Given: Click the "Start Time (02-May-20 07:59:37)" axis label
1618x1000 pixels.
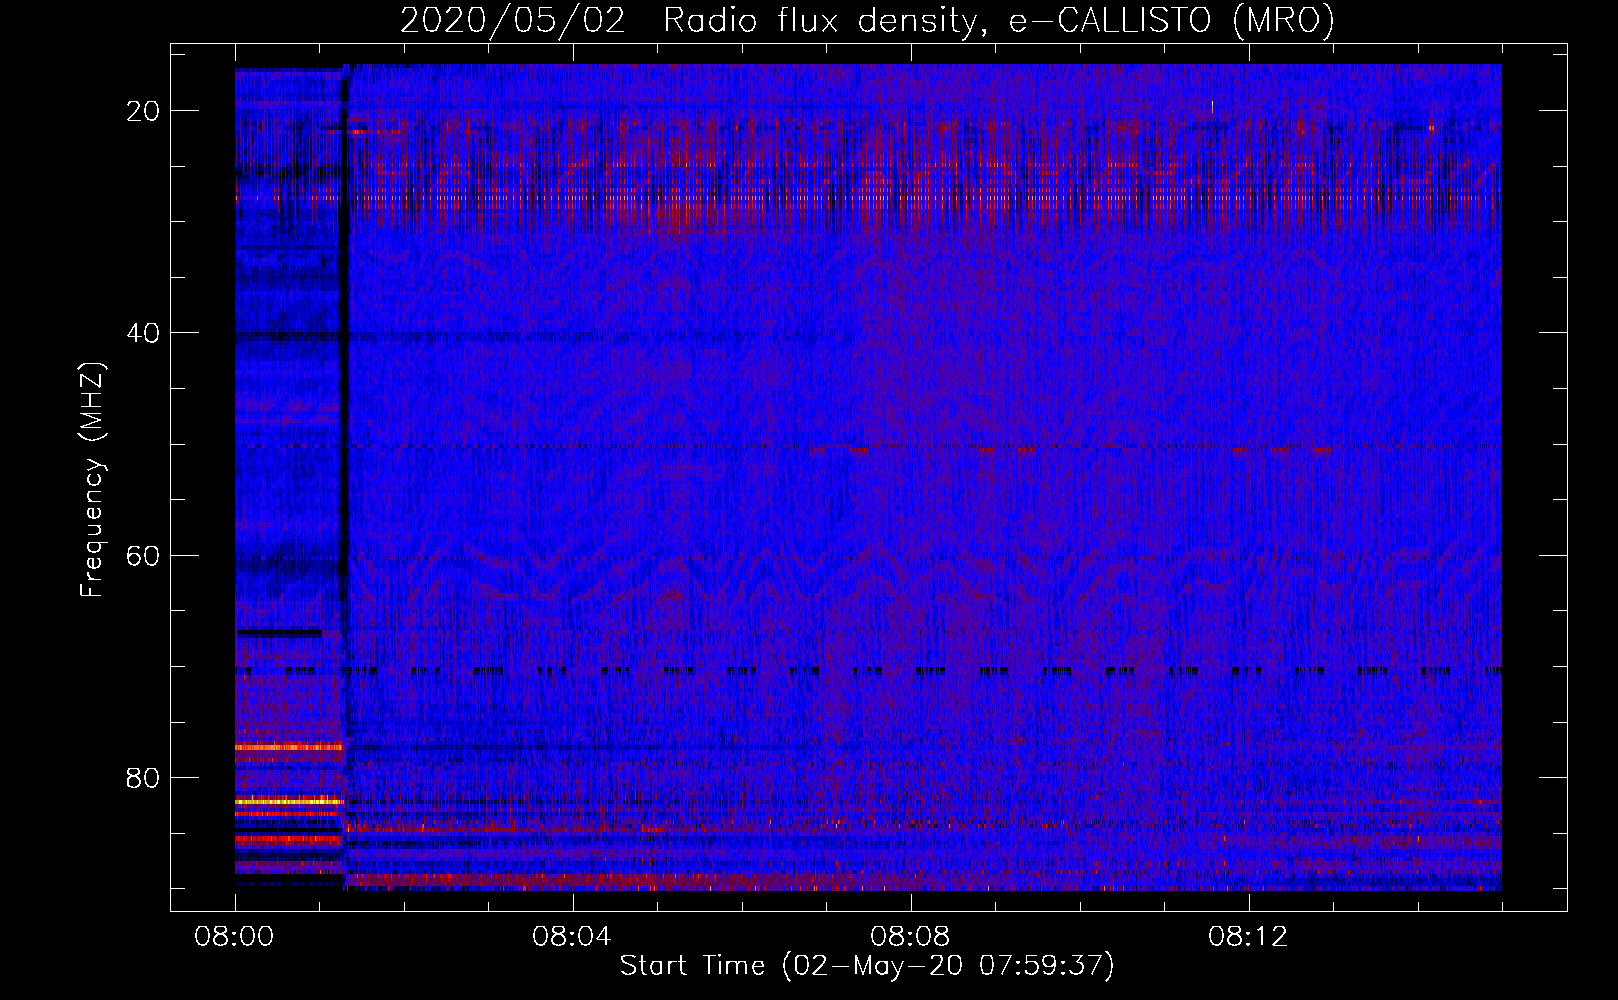Looking at the screenshot, I should (x=867, y=966).
